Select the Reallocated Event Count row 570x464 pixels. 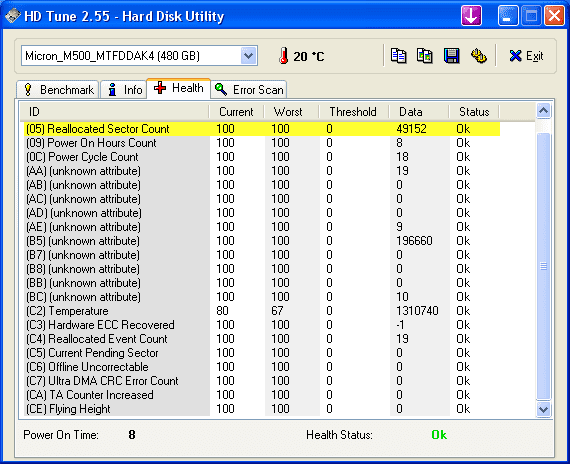[x=262, y=339]
